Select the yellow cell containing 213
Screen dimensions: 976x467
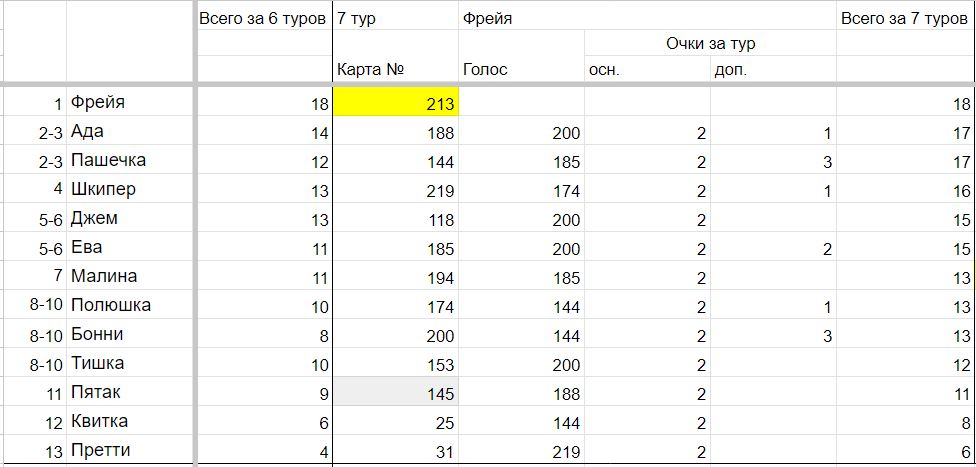[x=396, y=103]
